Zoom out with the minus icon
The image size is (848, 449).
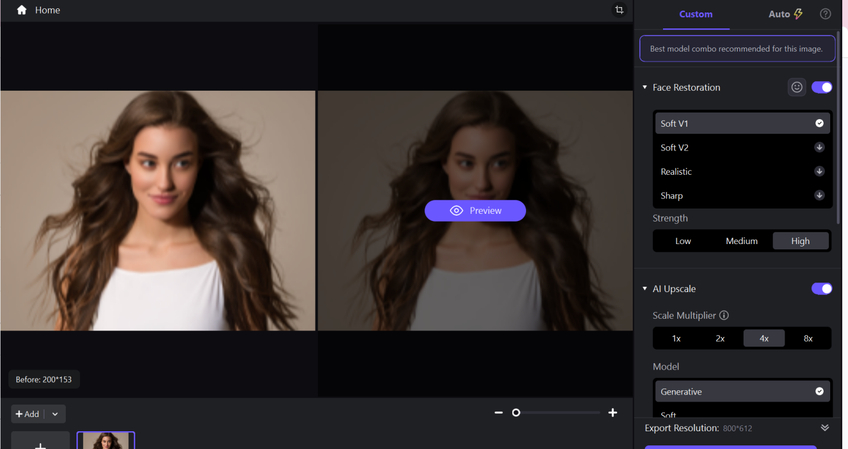[x=499, y=413]
